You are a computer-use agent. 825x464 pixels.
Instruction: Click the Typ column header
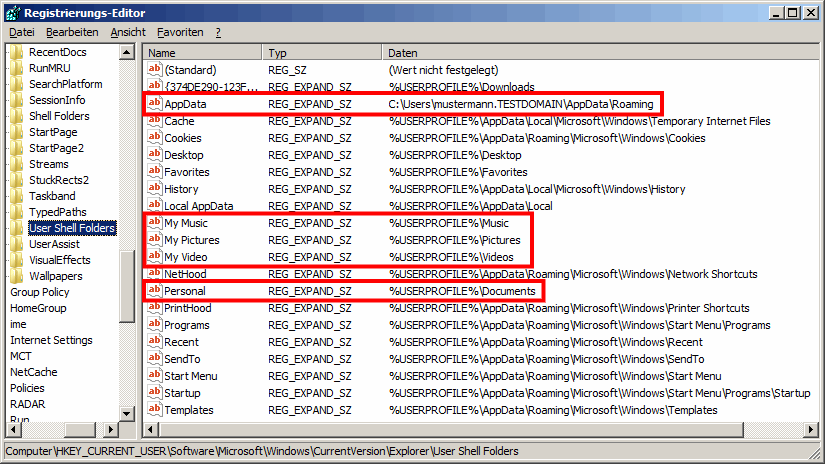[321, 52]
